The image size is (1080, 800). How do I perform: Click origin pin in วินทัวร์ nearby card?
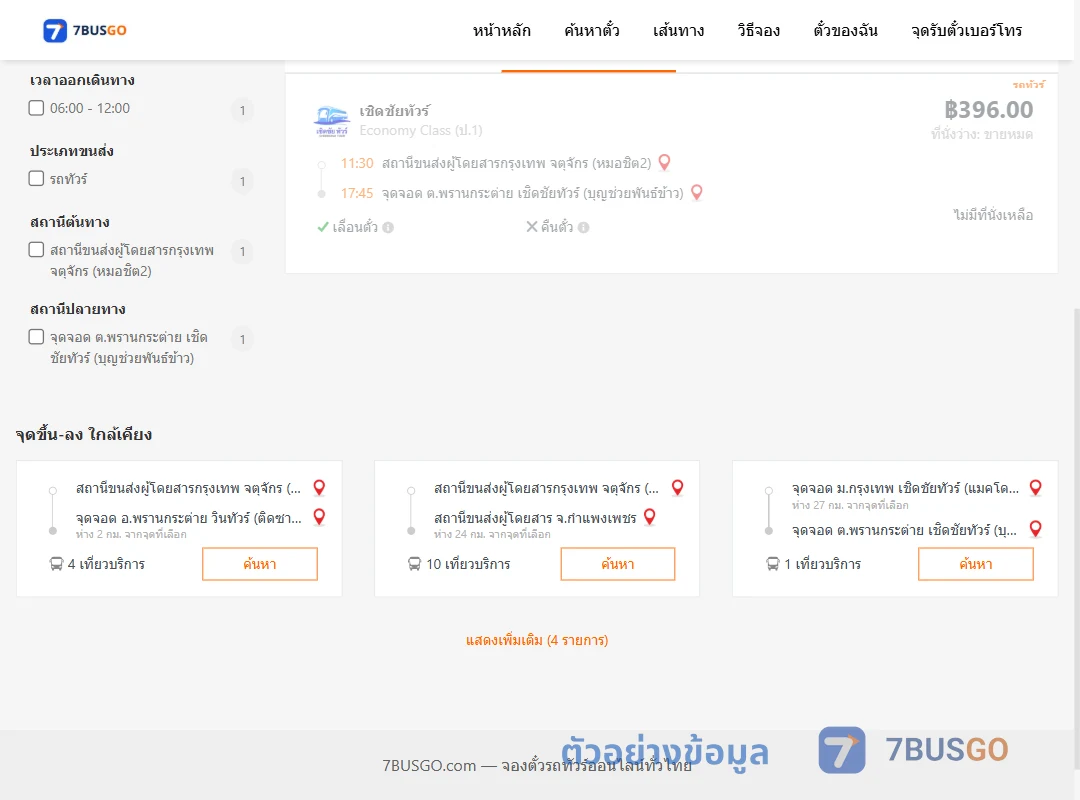click(320, 488)
